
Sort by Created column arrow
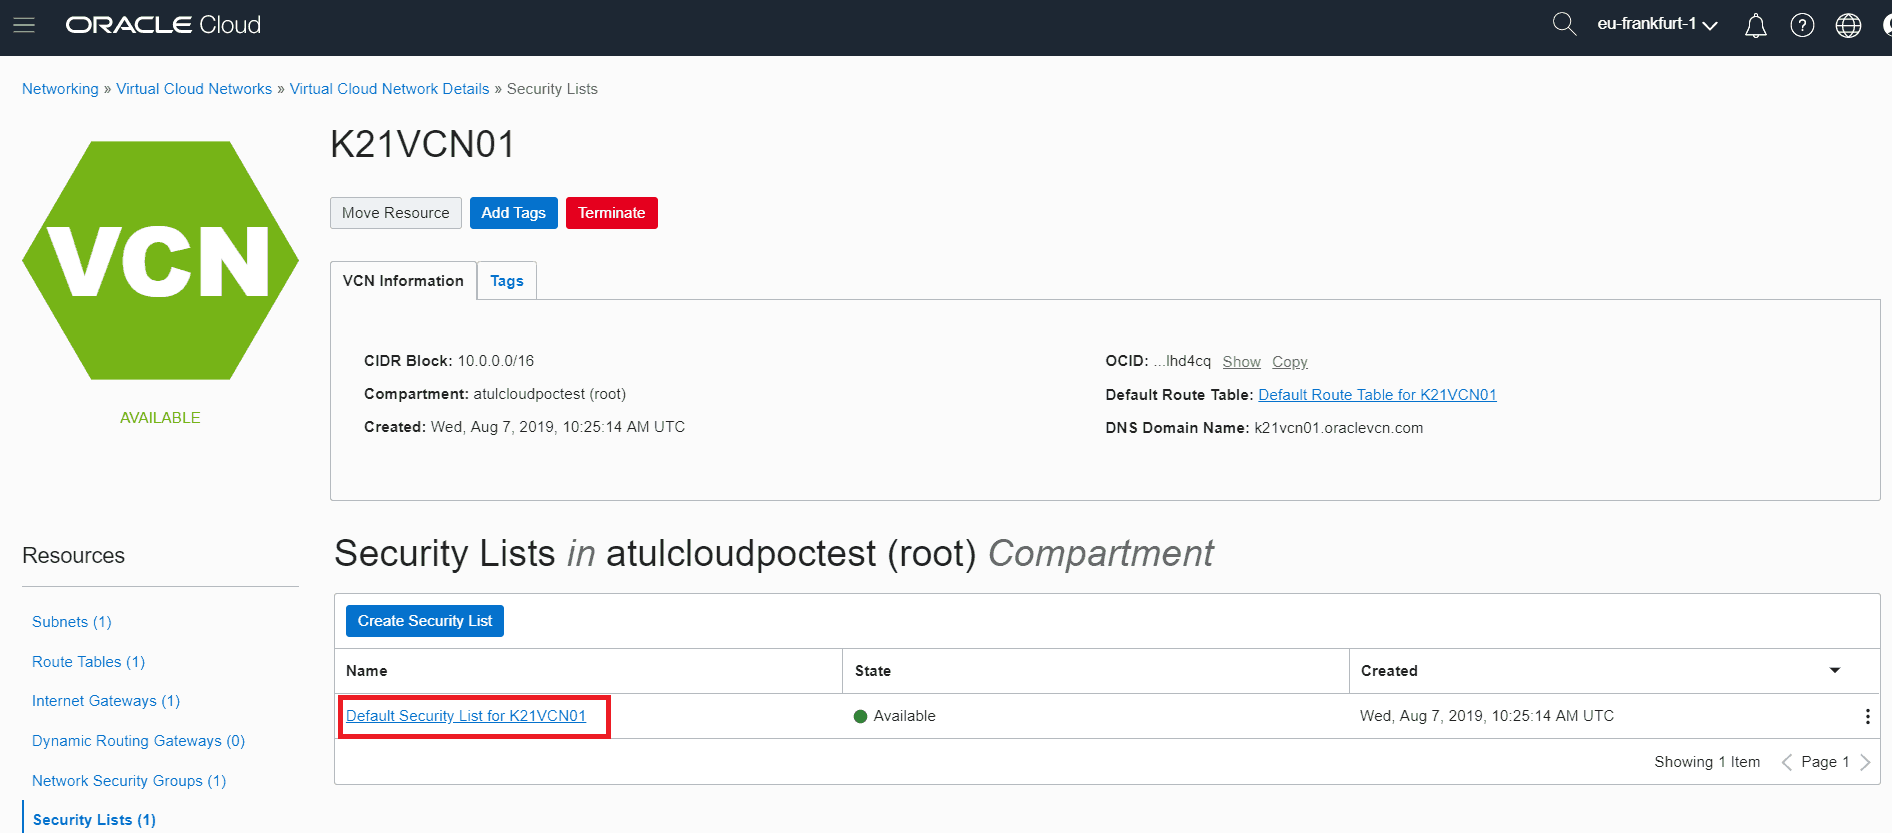[x=1835, y=670]
